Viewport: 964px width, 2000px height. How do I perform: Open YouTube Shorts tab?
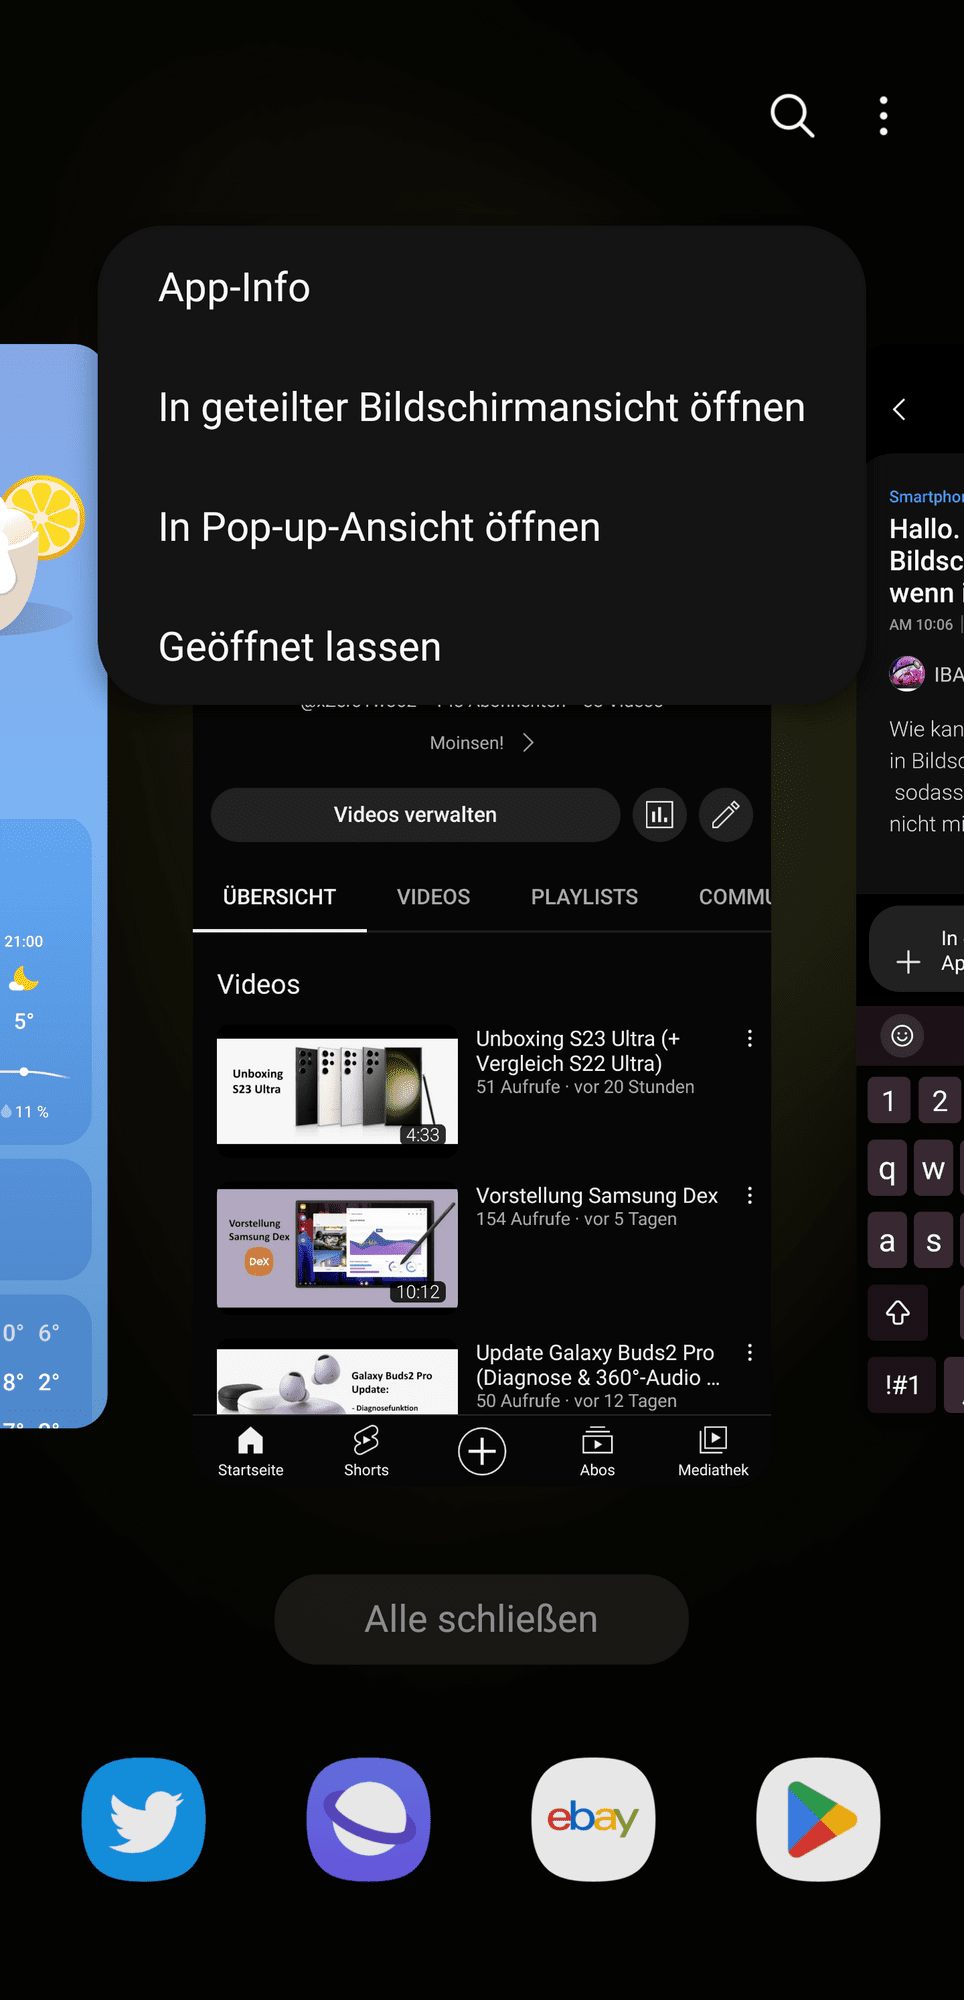(x=366, y=1451)
